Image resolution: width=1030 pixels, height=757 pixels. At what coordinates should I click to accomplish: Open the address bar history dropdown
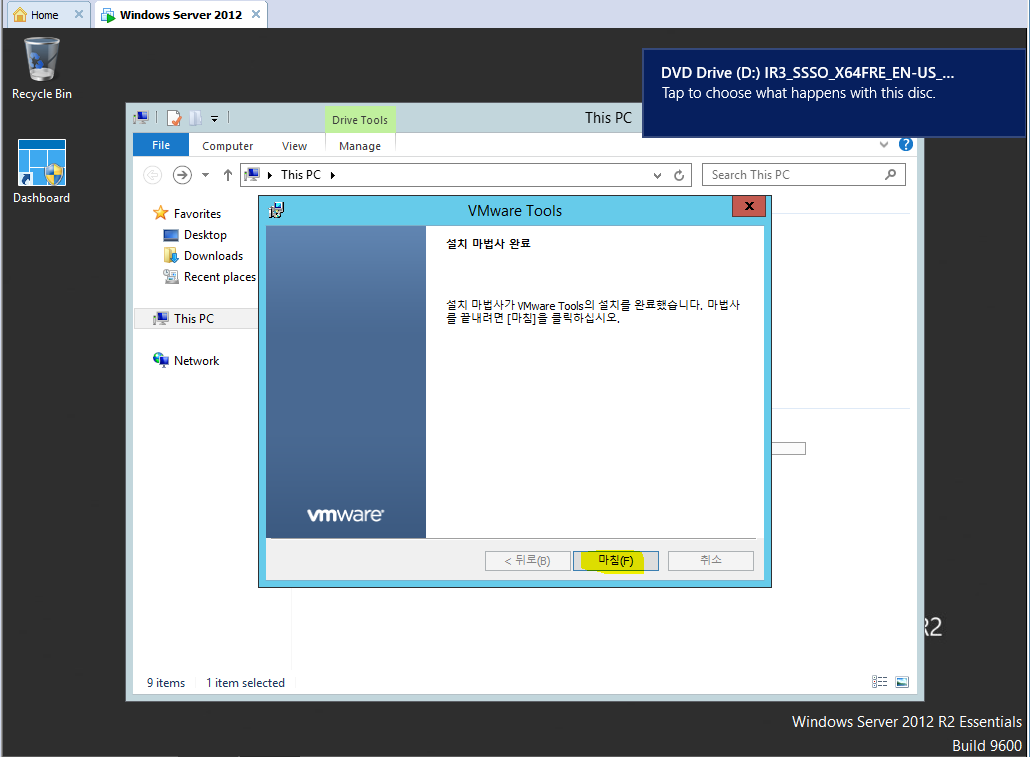(x=658, y=175)
